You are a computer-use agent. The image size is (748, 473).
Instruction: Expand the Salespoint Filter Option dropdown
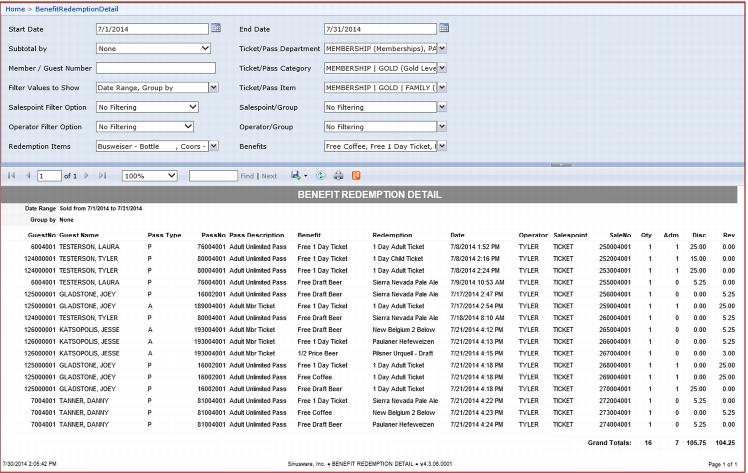(188, 107)
